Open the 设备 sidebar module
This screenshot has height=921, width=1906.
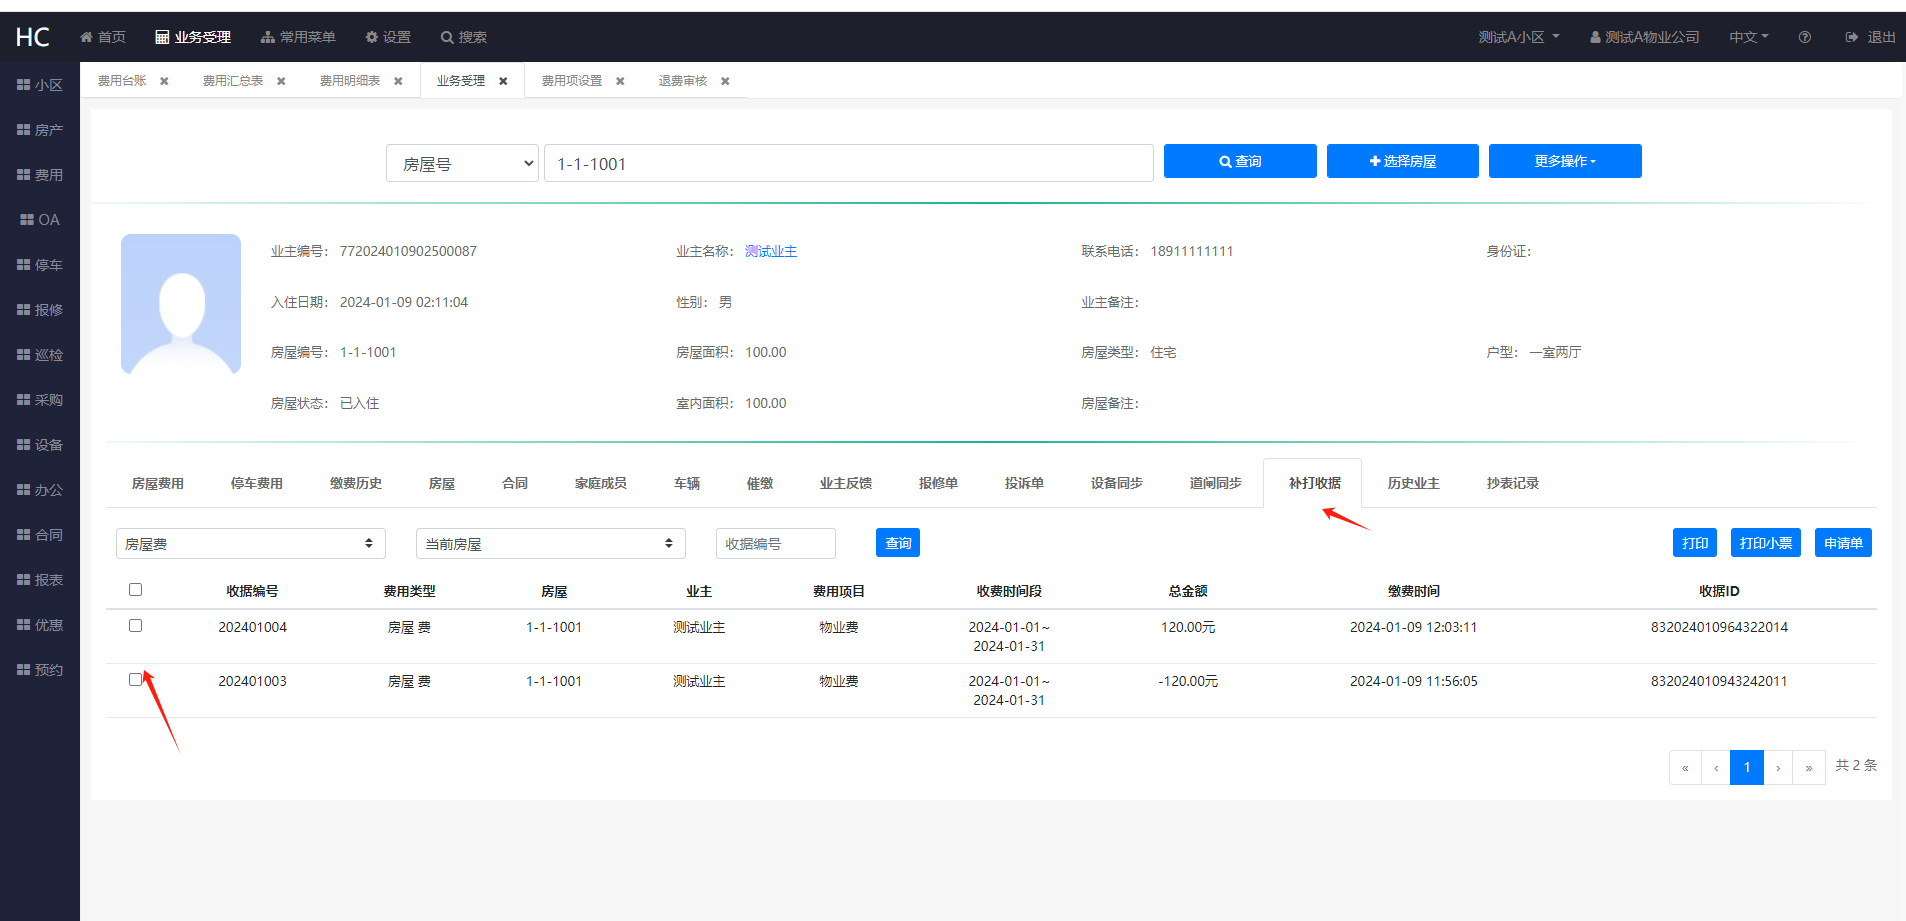coord(40,445)
